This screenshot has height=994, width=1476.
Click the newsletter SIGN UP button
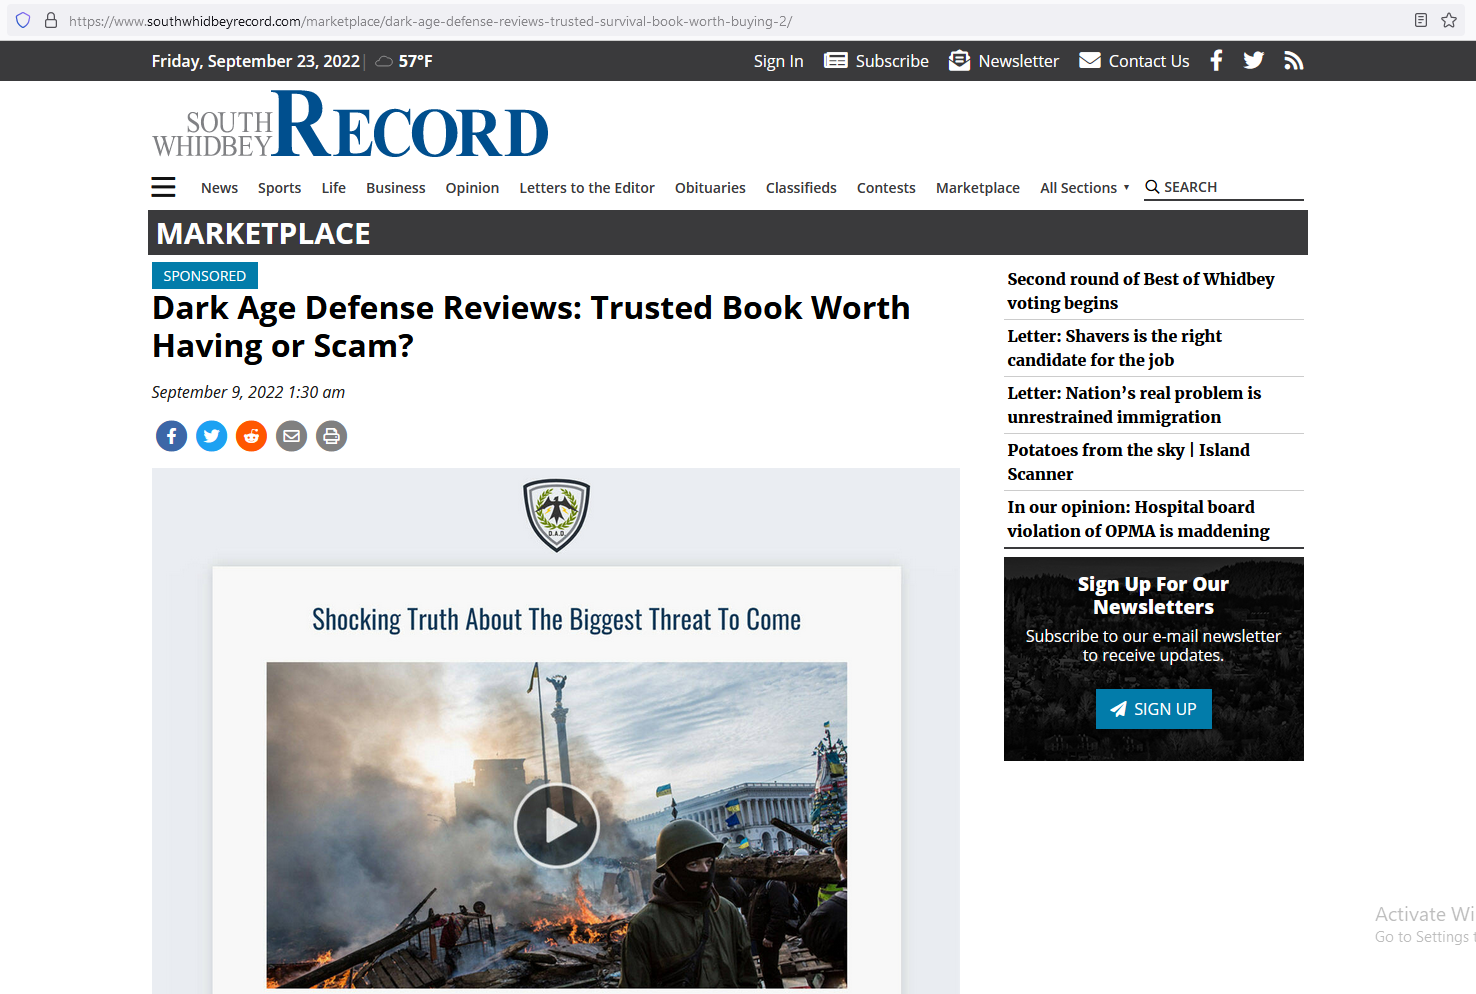click(1154, 709)
